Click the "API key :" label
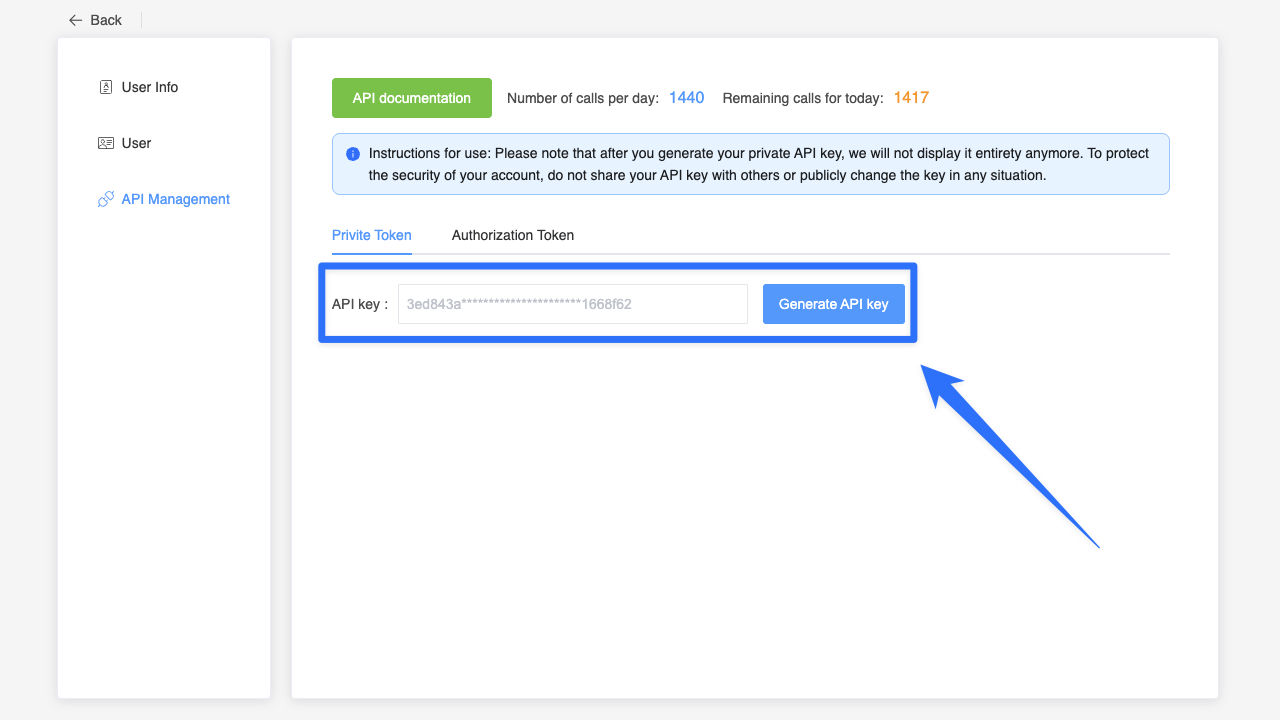 click(360, 304)
